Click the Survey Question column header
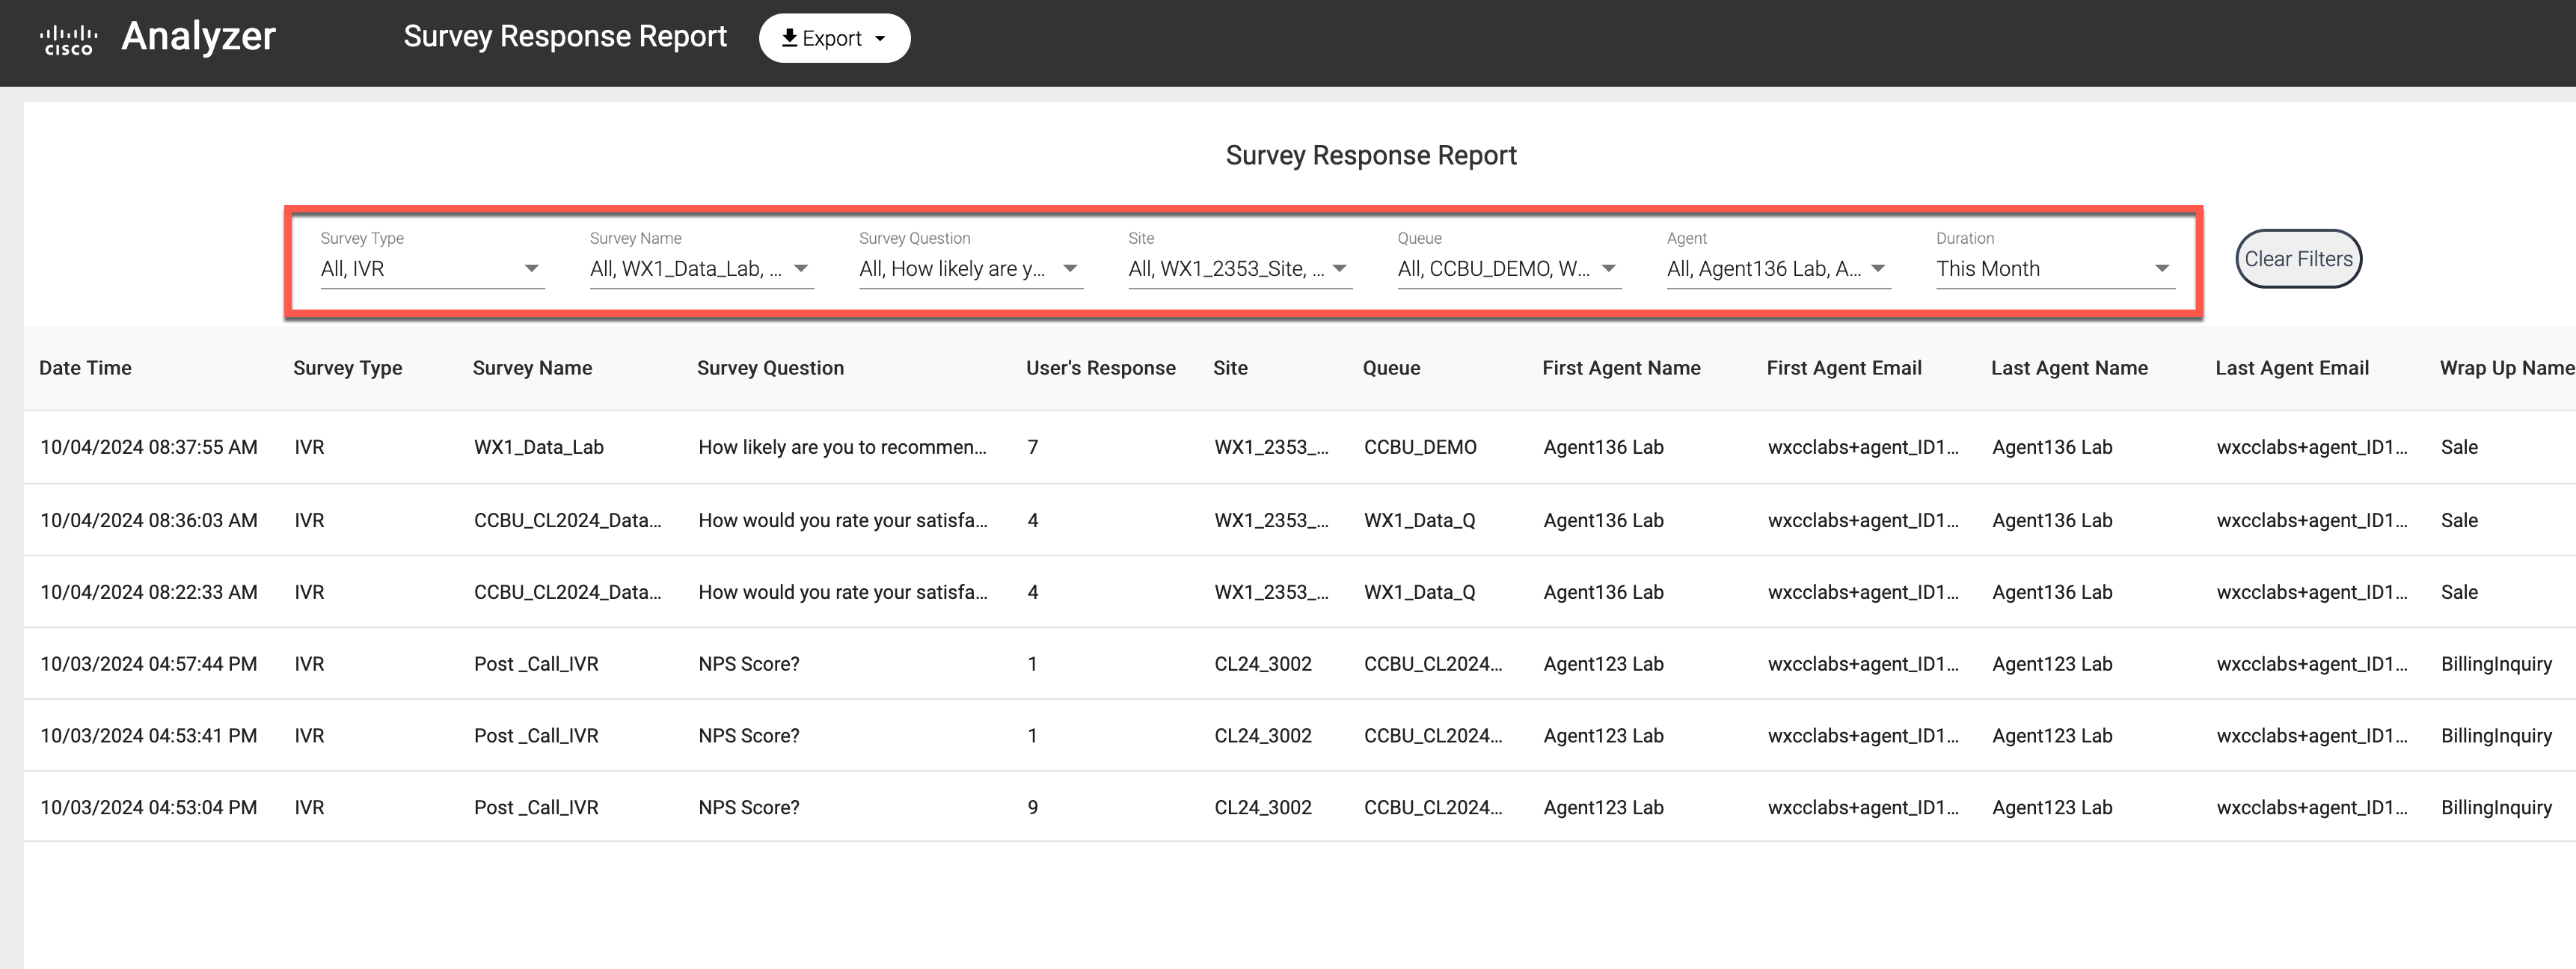 pyautogui.click(x=770, y=368)
